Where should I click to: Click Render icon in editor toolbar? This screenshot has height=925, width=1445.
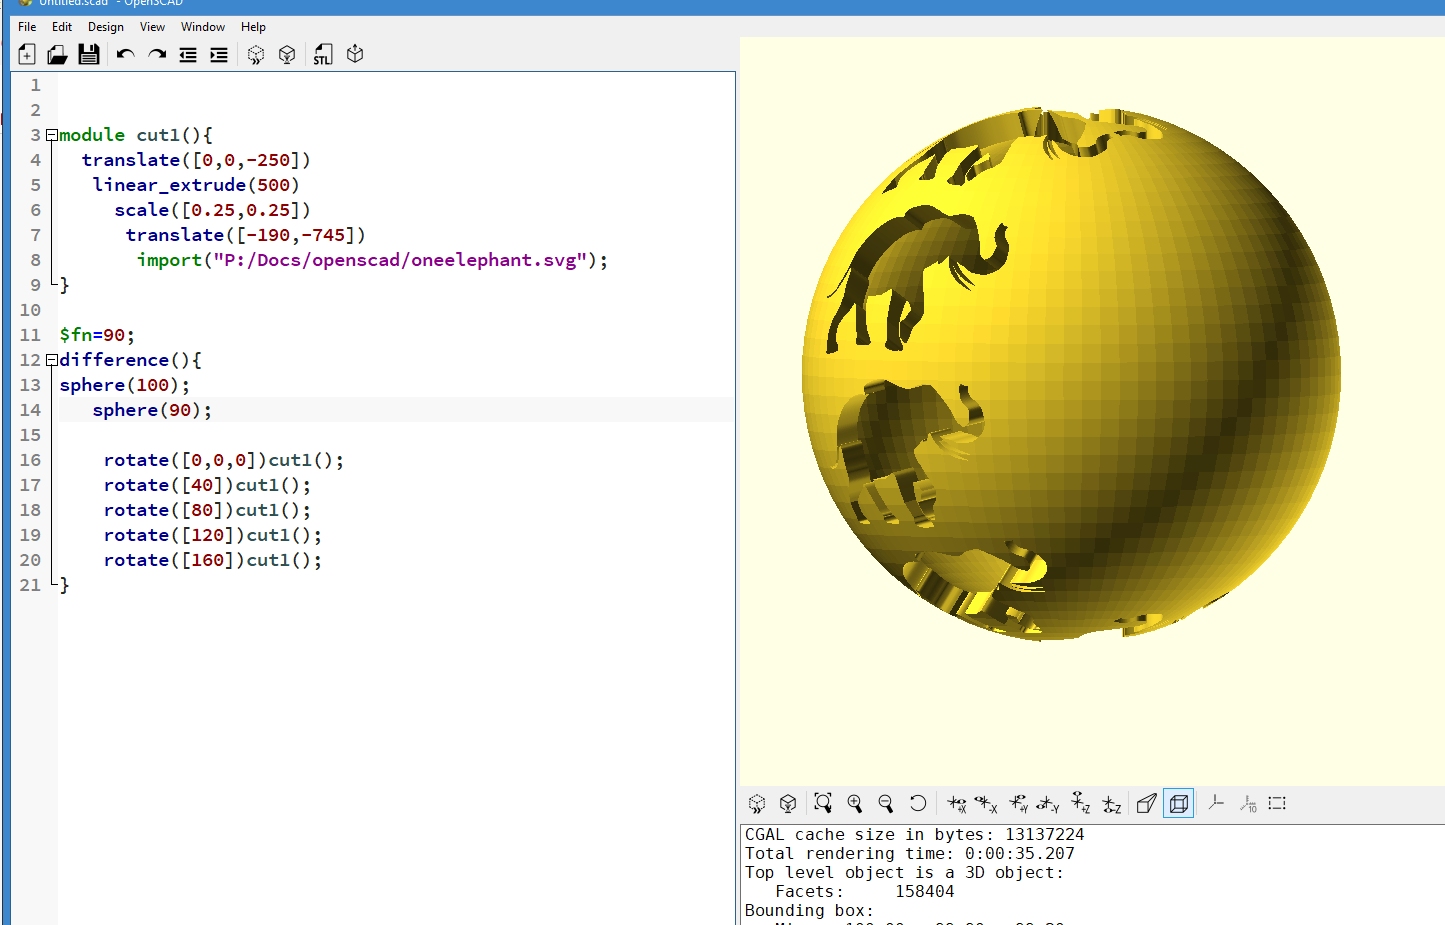click(287, 55)
